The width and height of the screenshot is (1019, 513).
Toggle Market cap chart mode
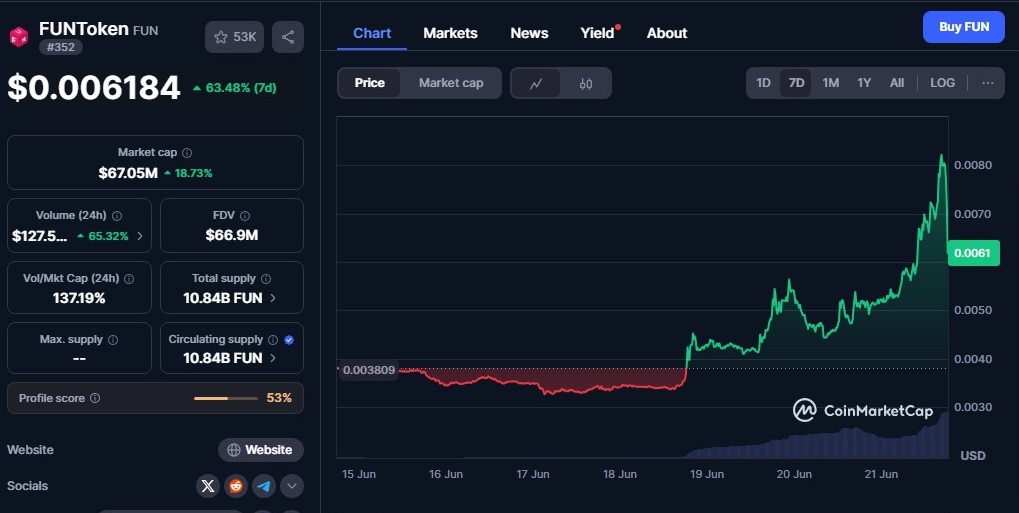point(451,83)
